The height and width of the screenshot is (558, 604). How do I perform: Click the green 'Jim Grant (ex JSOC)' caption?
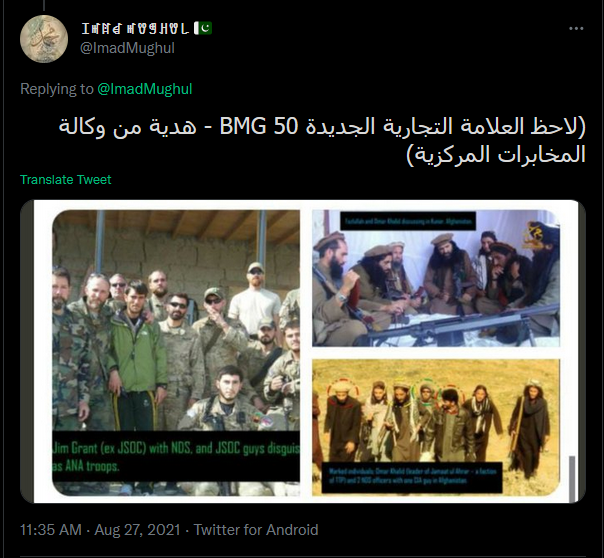pos(176,457)
